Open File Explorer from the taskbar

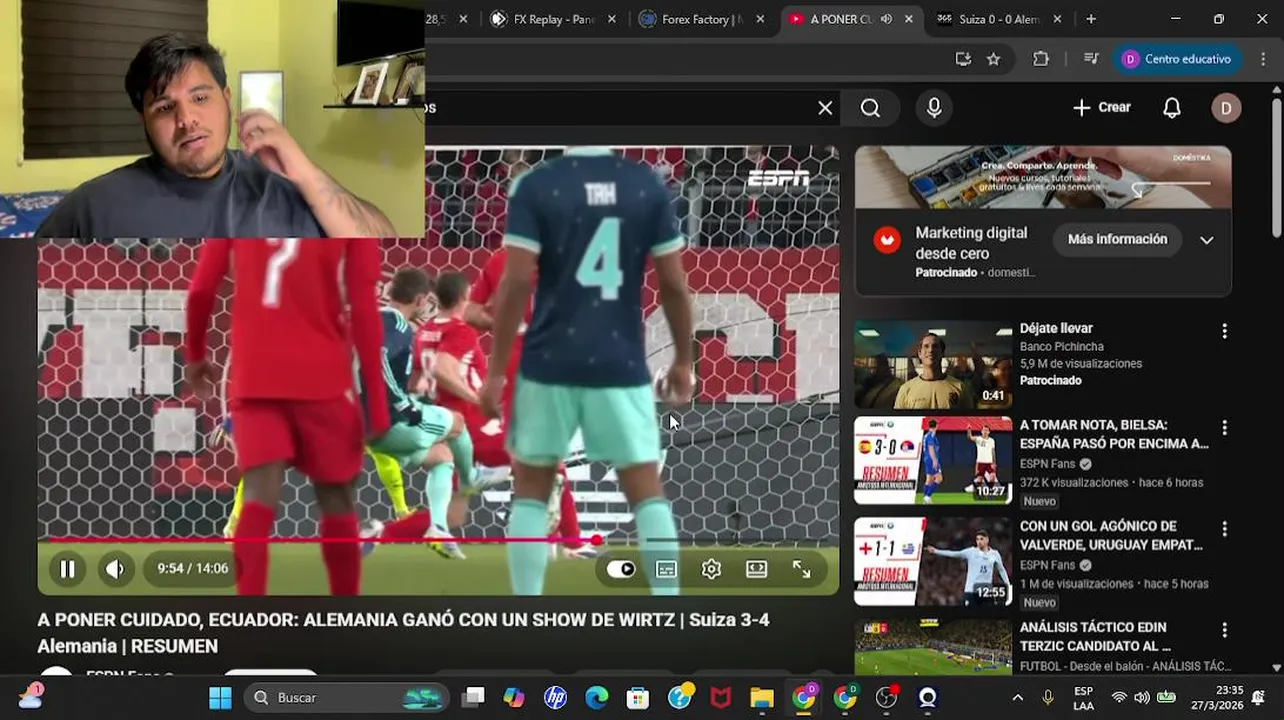pyautogui.click(x=762, y=697)
